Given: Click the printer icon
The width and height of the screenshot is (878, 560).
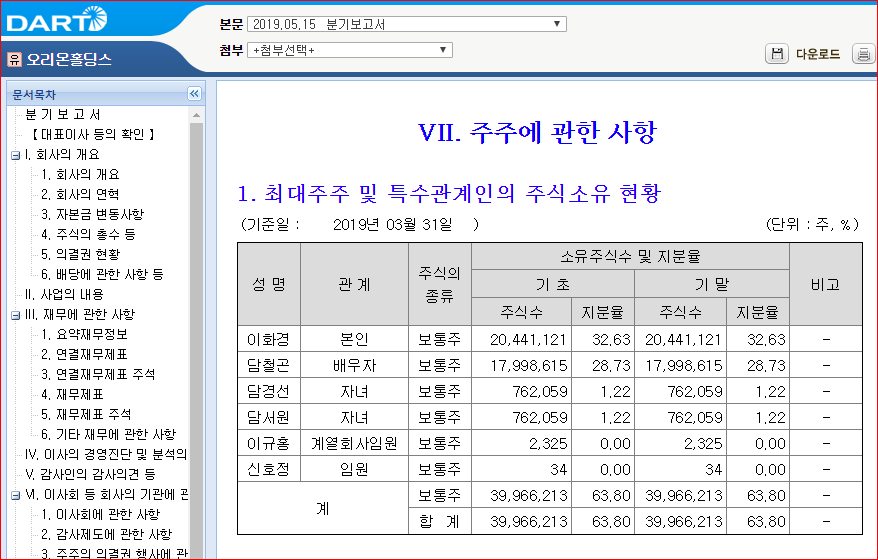Looking at the screenshot, I should click(x=863, y=54).
